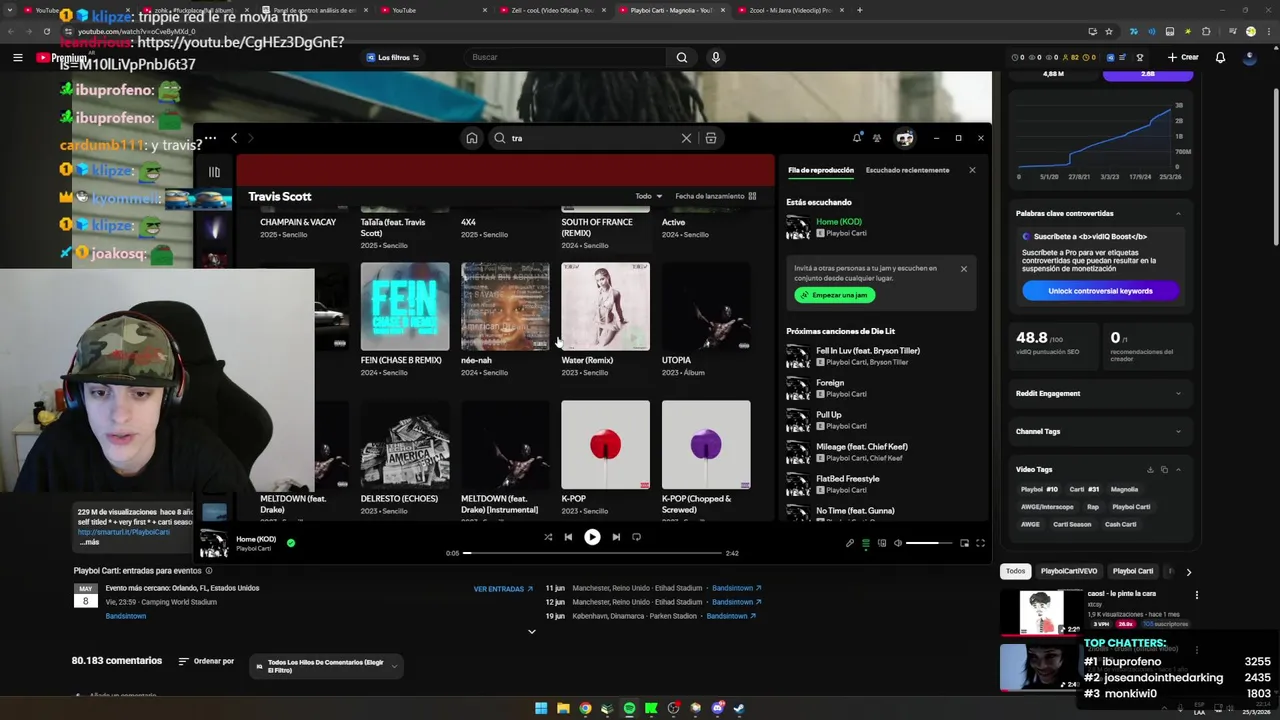Open Spotify miniplayer icon
The width and height of the screenshot is (1280, 720).
point(964,543)
